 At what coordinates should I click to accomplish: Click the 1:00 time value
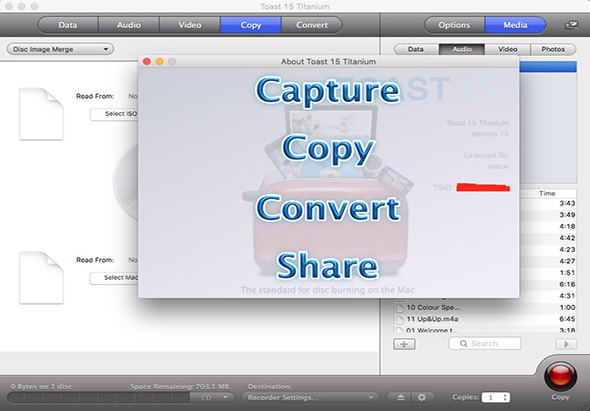point(567,307)
